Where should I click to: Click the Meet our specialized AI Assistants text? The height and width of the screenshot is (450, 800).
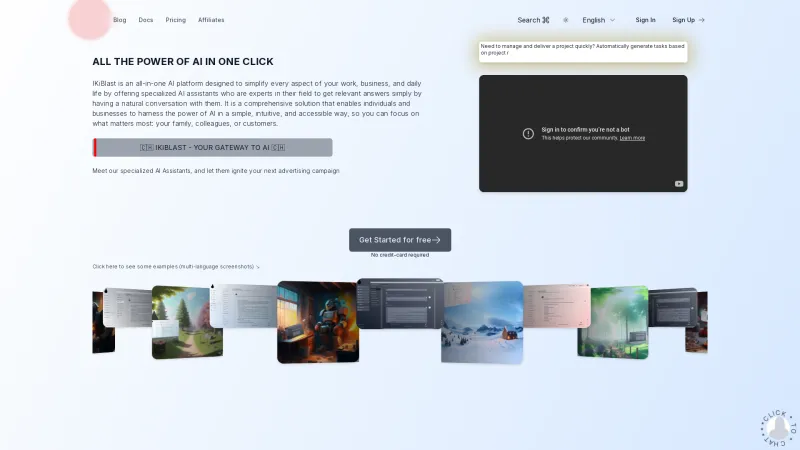coord(216,171)
